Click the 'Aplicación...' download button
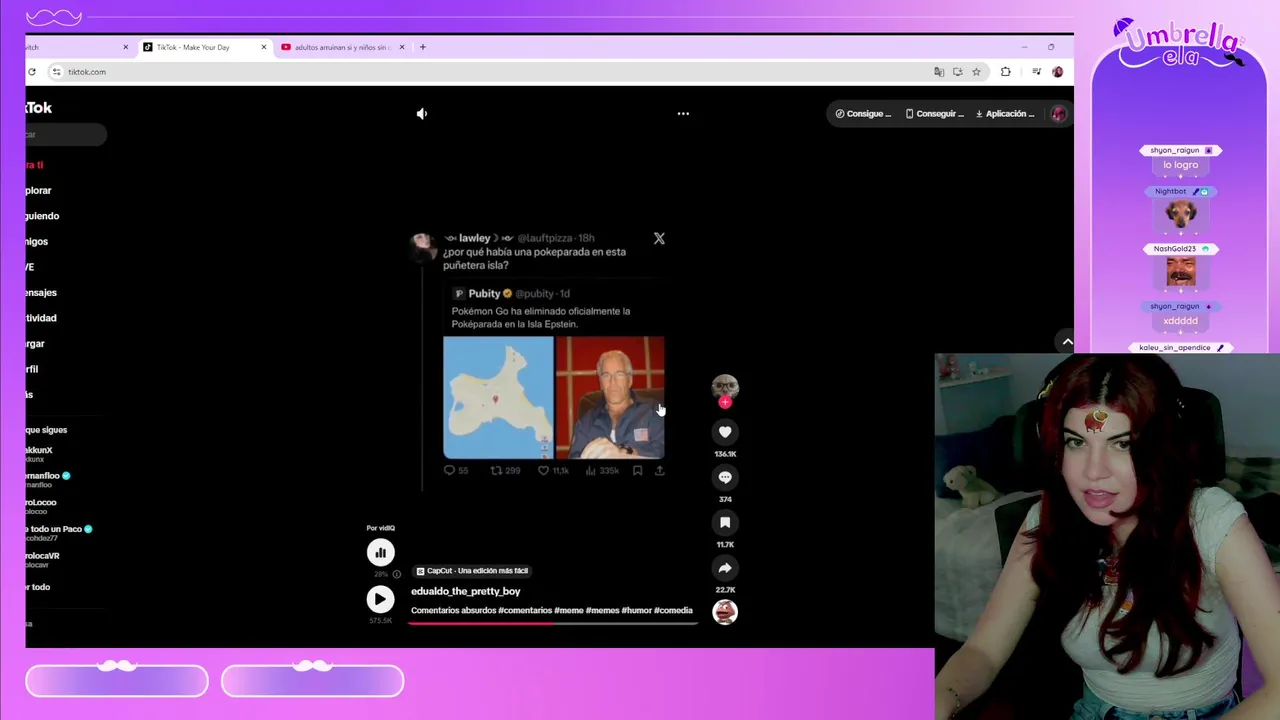The image size is (1280, 720). point(1005,114)
